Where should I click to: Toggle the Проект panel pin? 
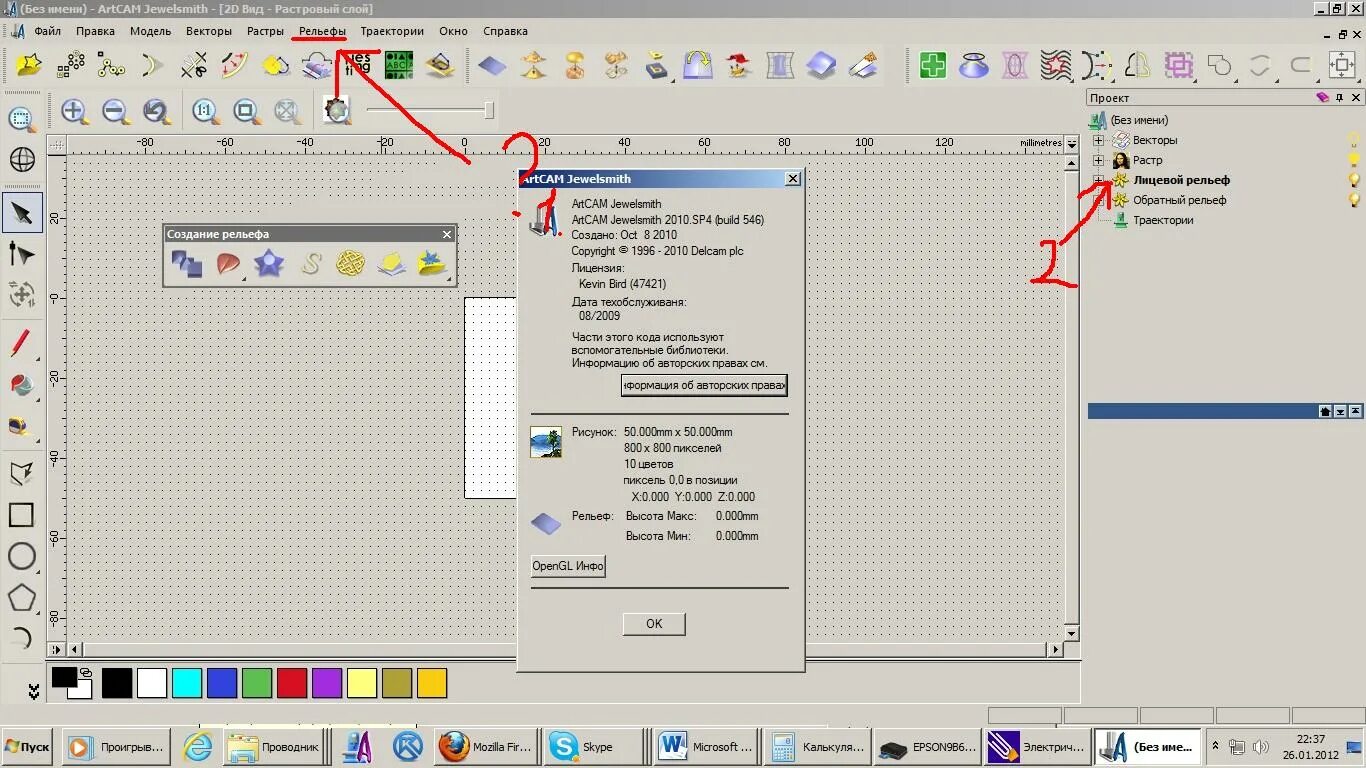[1340, 98]
